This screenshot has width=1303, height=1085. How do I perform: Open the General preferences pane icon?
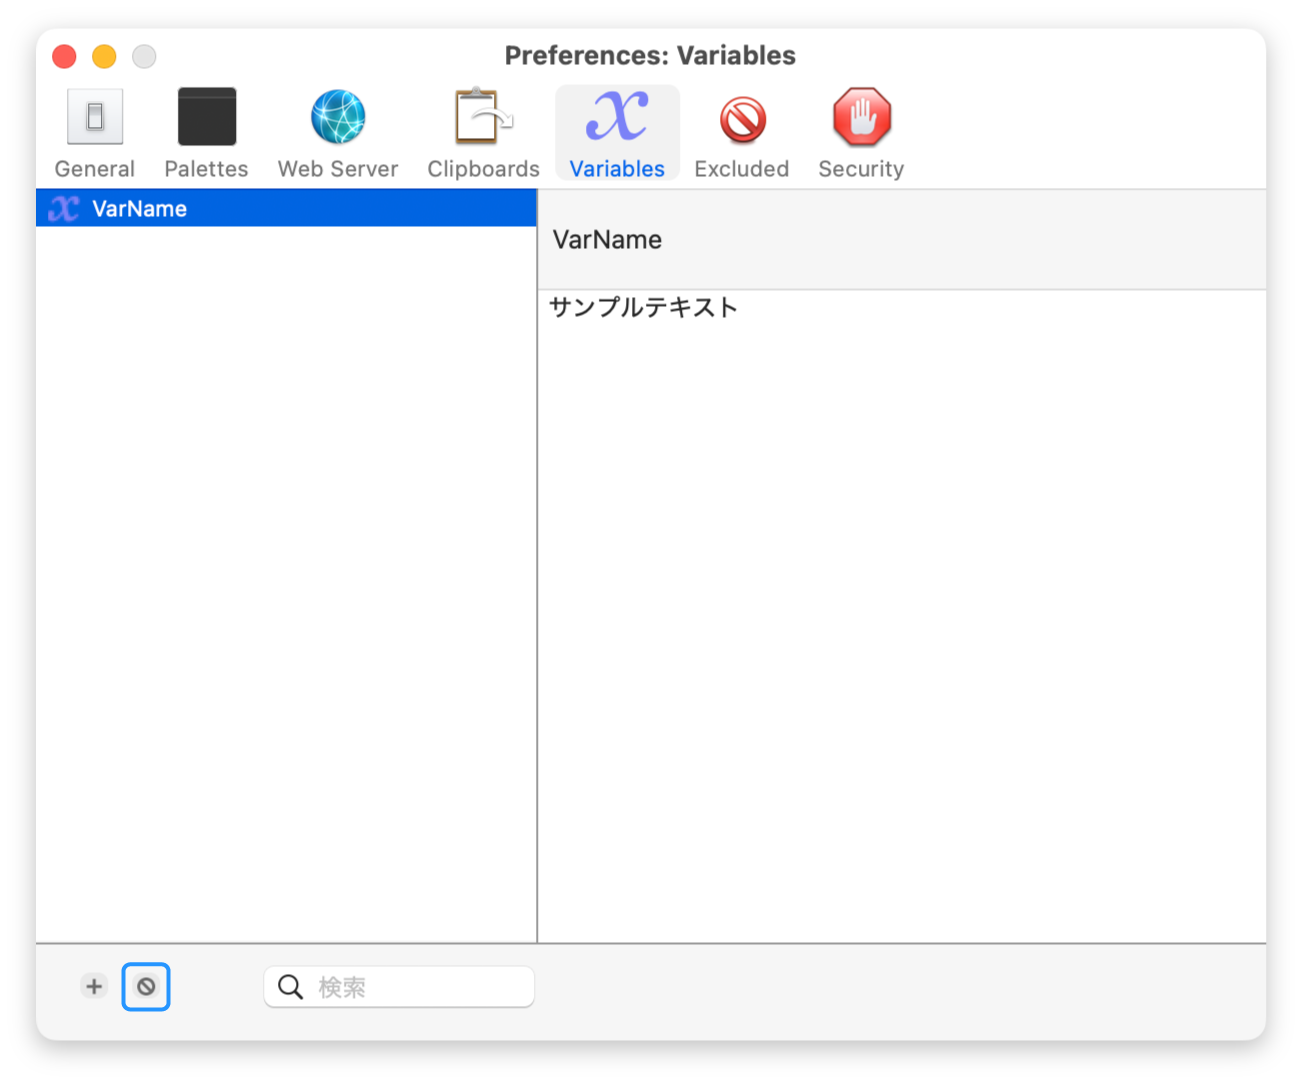tap(95, 118)
